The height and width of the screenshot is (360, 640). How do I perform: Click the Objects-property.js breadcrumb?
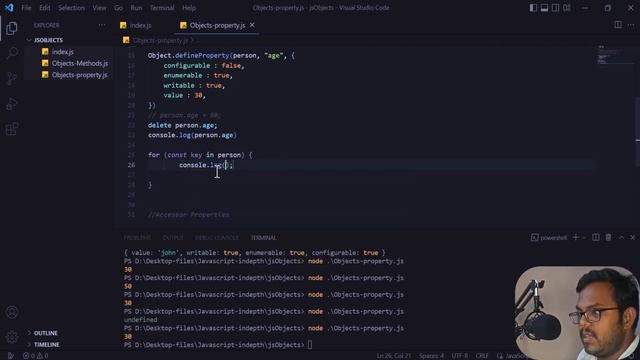(x=160, y=40)
